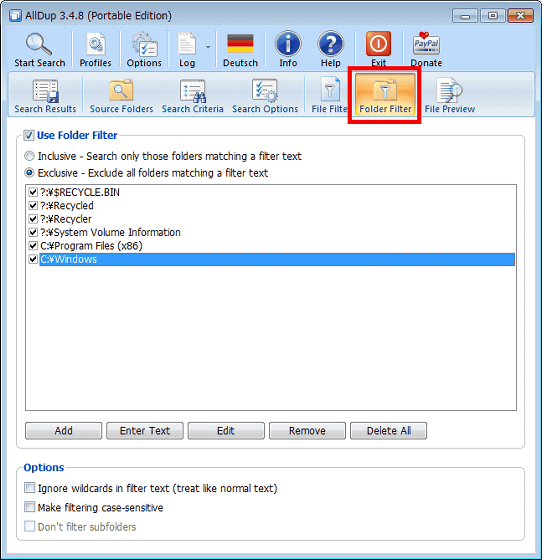Viewport: 542px width, 560px height.
Task: Switch to the Search Results tab
Action: 45,96
